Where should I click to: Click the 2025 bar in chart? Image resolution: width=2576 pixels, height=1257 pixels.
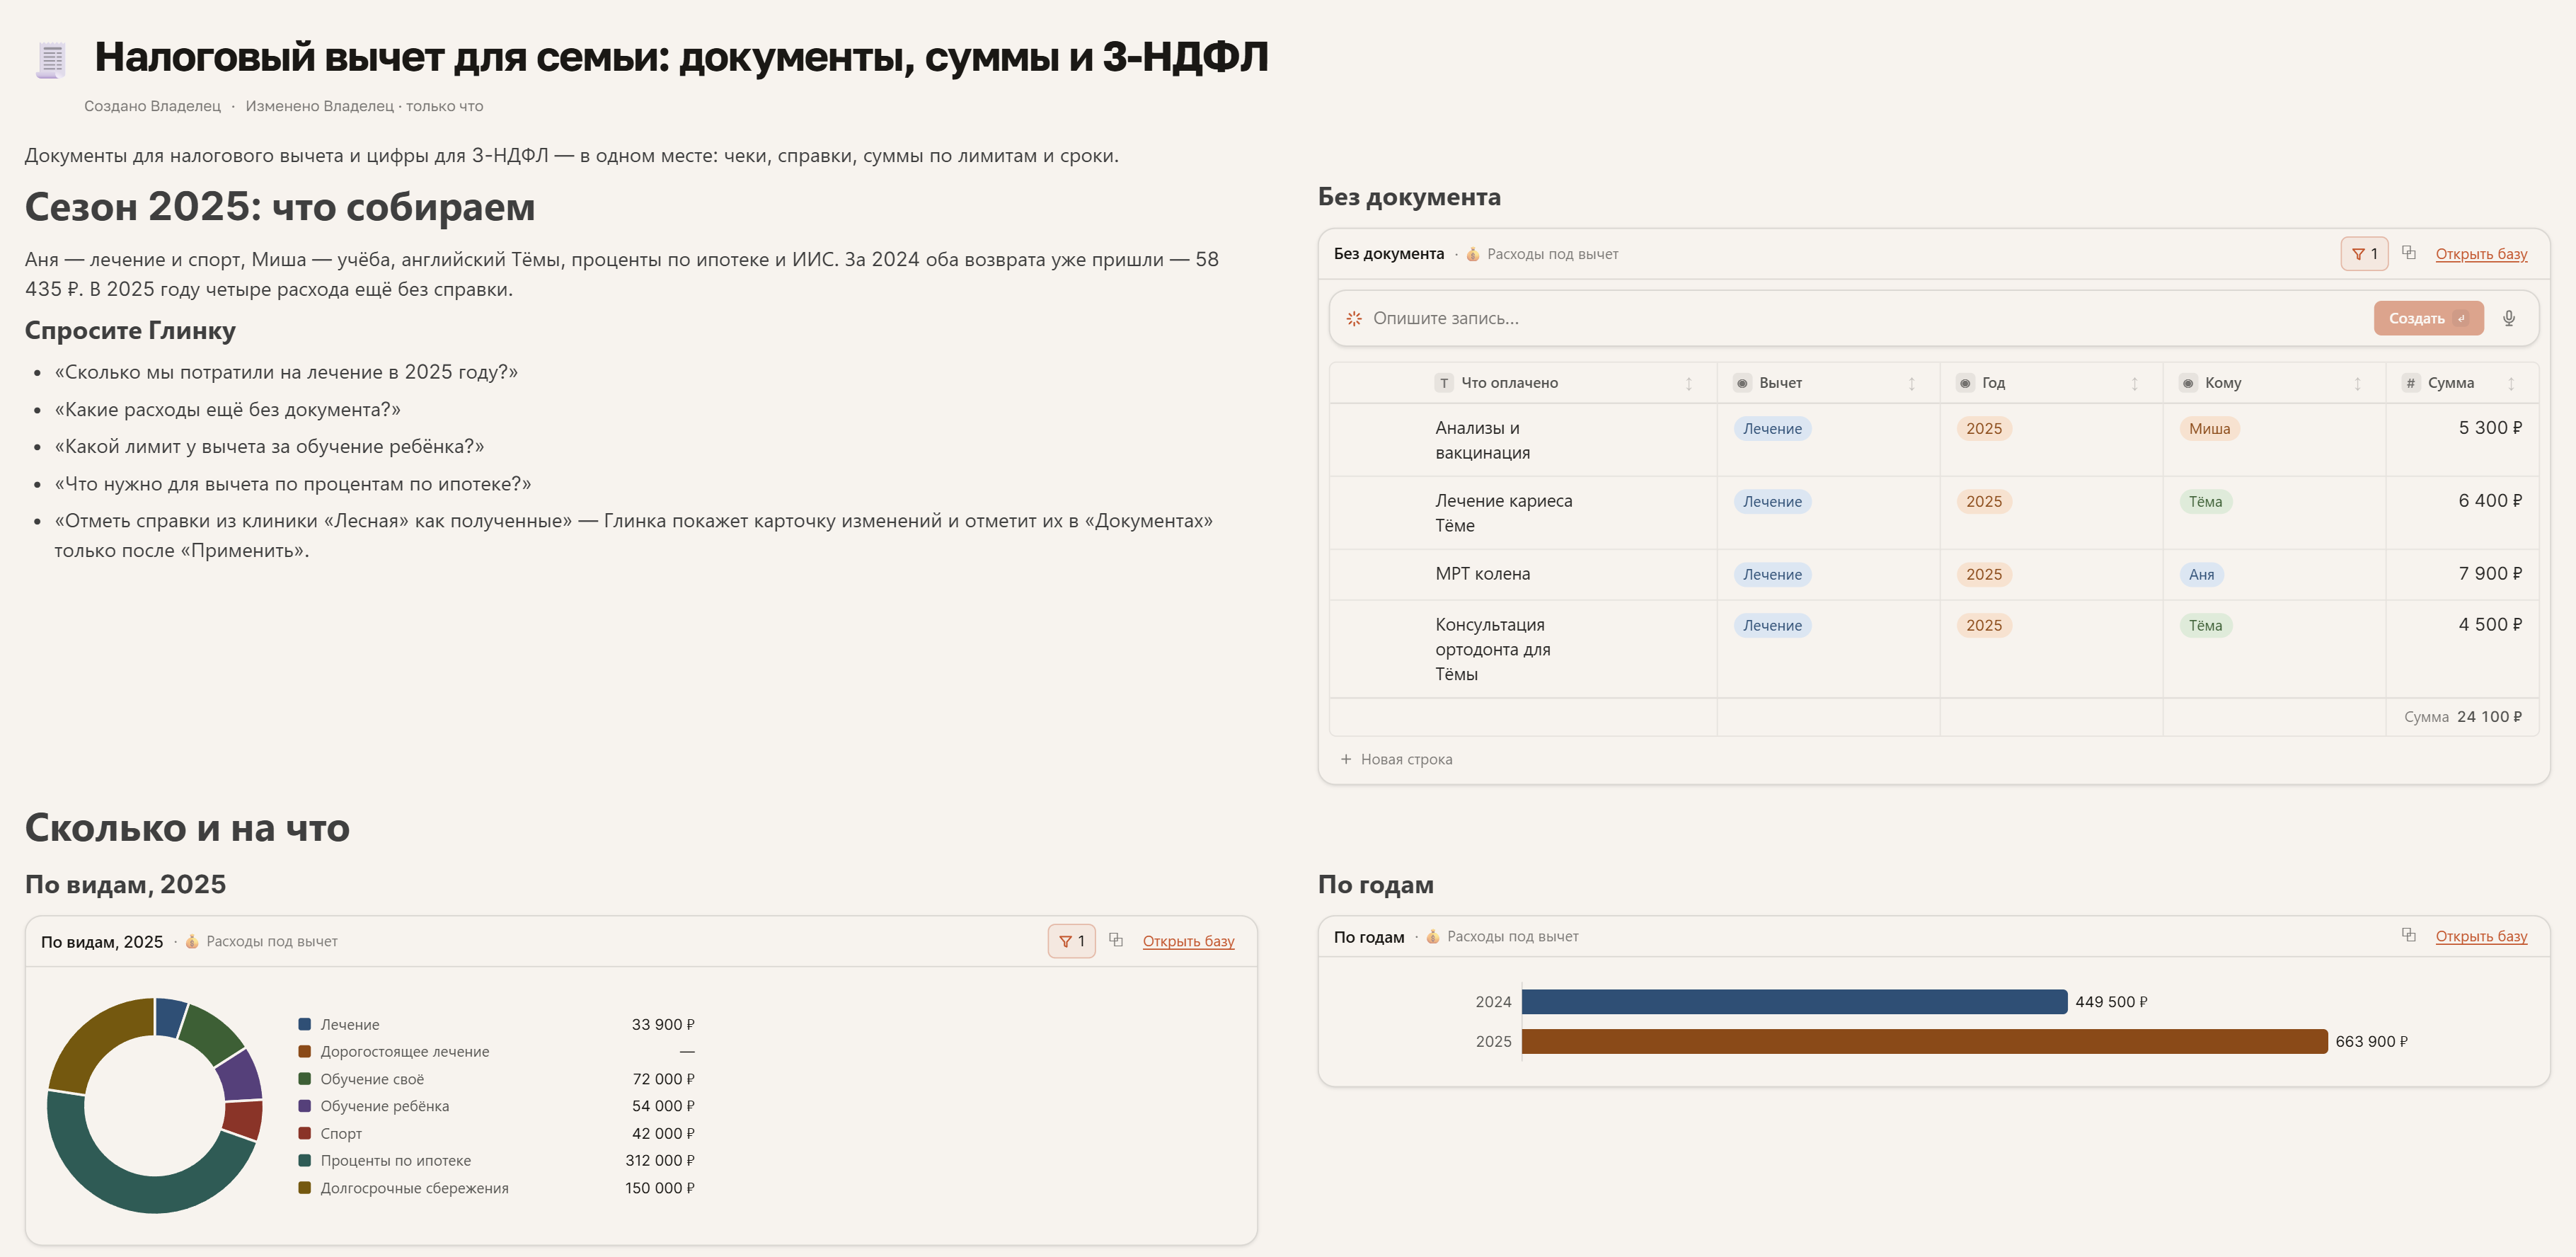click(x=1924, y=1041)
